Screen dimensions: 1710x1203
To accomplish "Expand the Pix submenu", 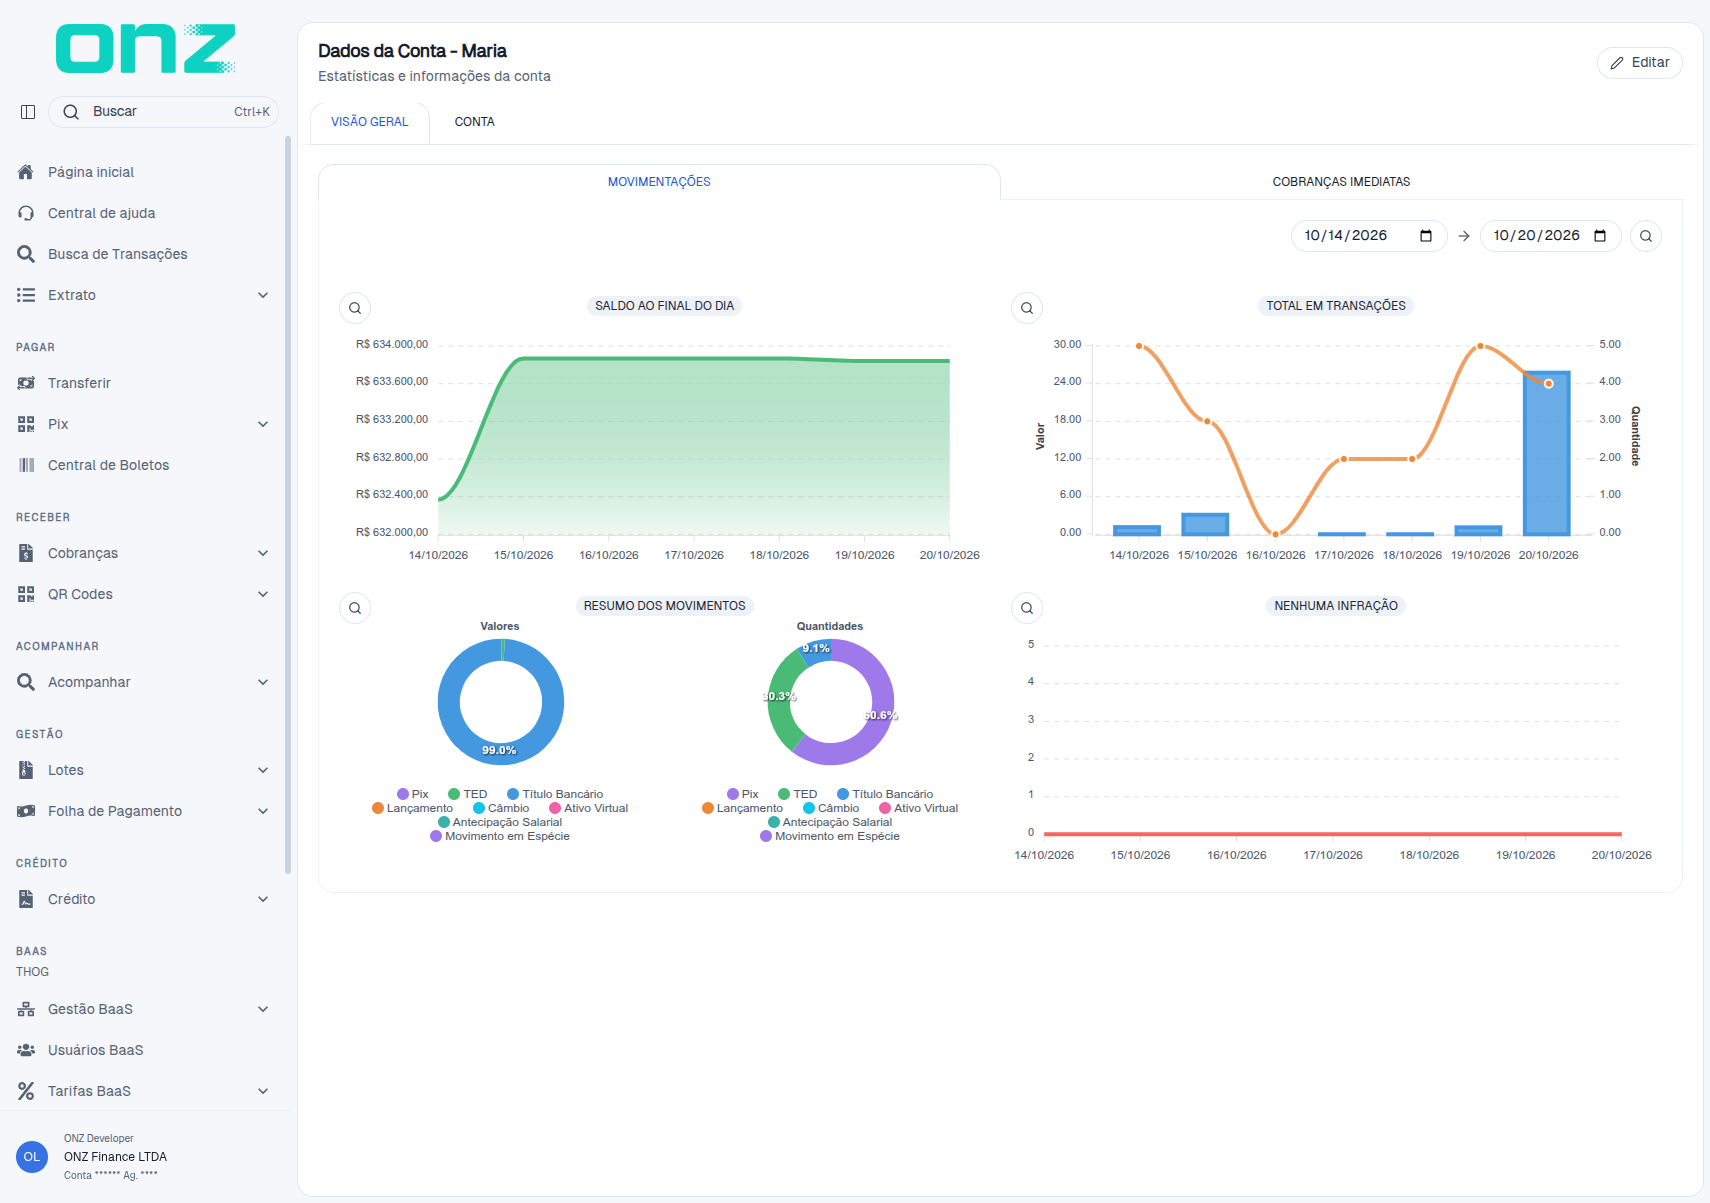I will click(x=263, y=424).
